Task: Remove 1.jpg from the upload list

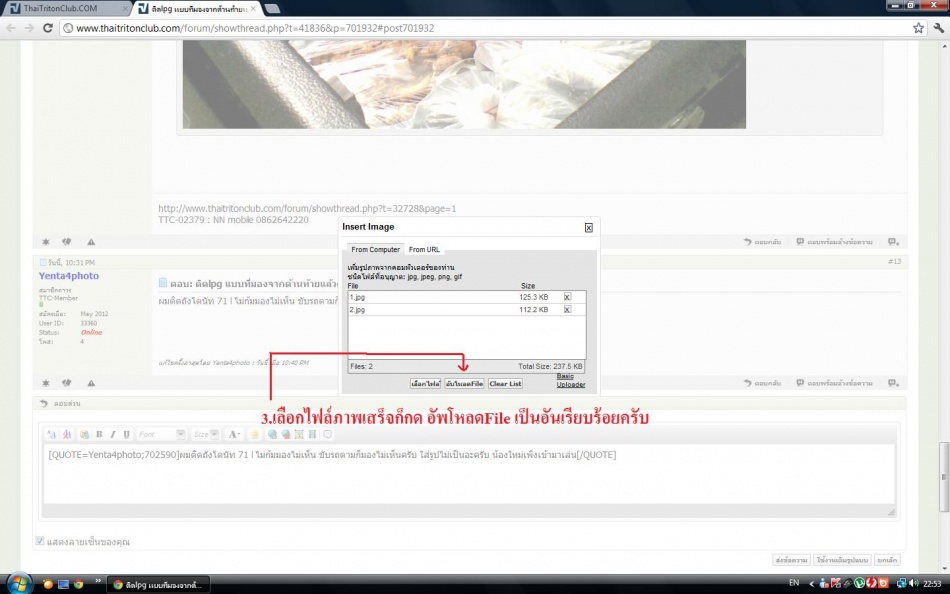Action: point(567,297)
